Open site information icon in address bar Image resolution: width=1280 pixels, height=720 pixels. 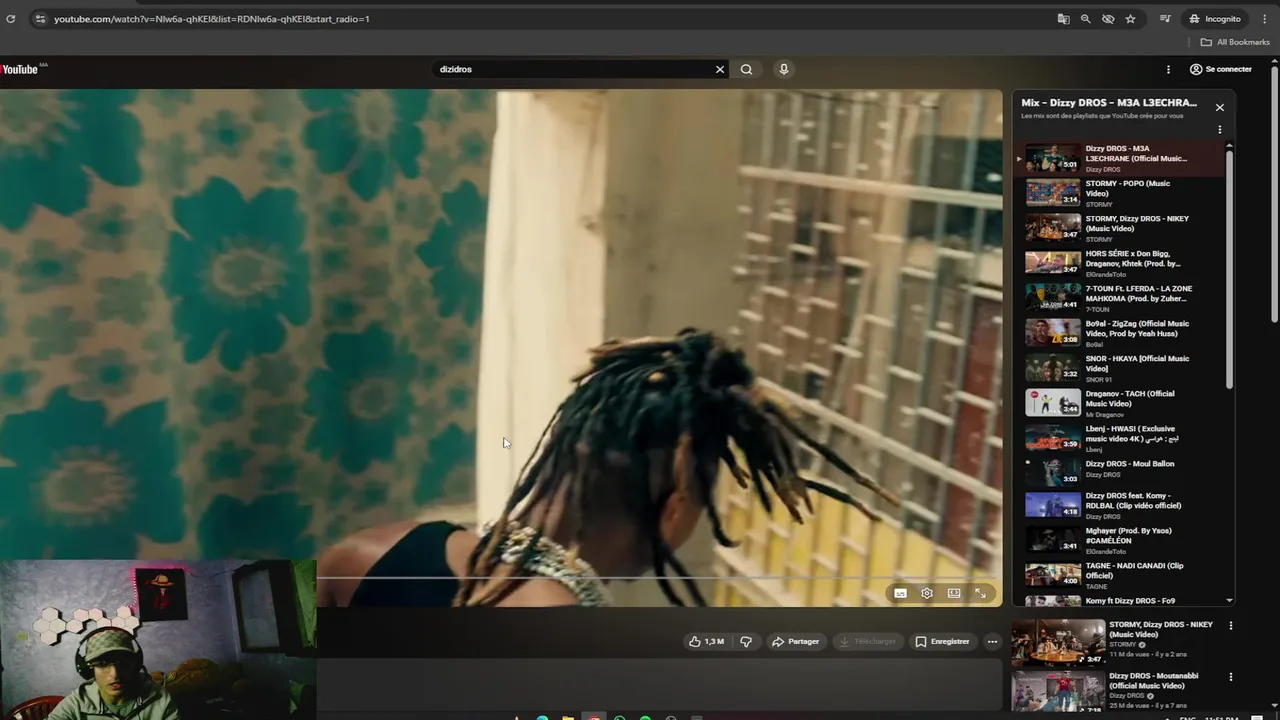[39, 19]
